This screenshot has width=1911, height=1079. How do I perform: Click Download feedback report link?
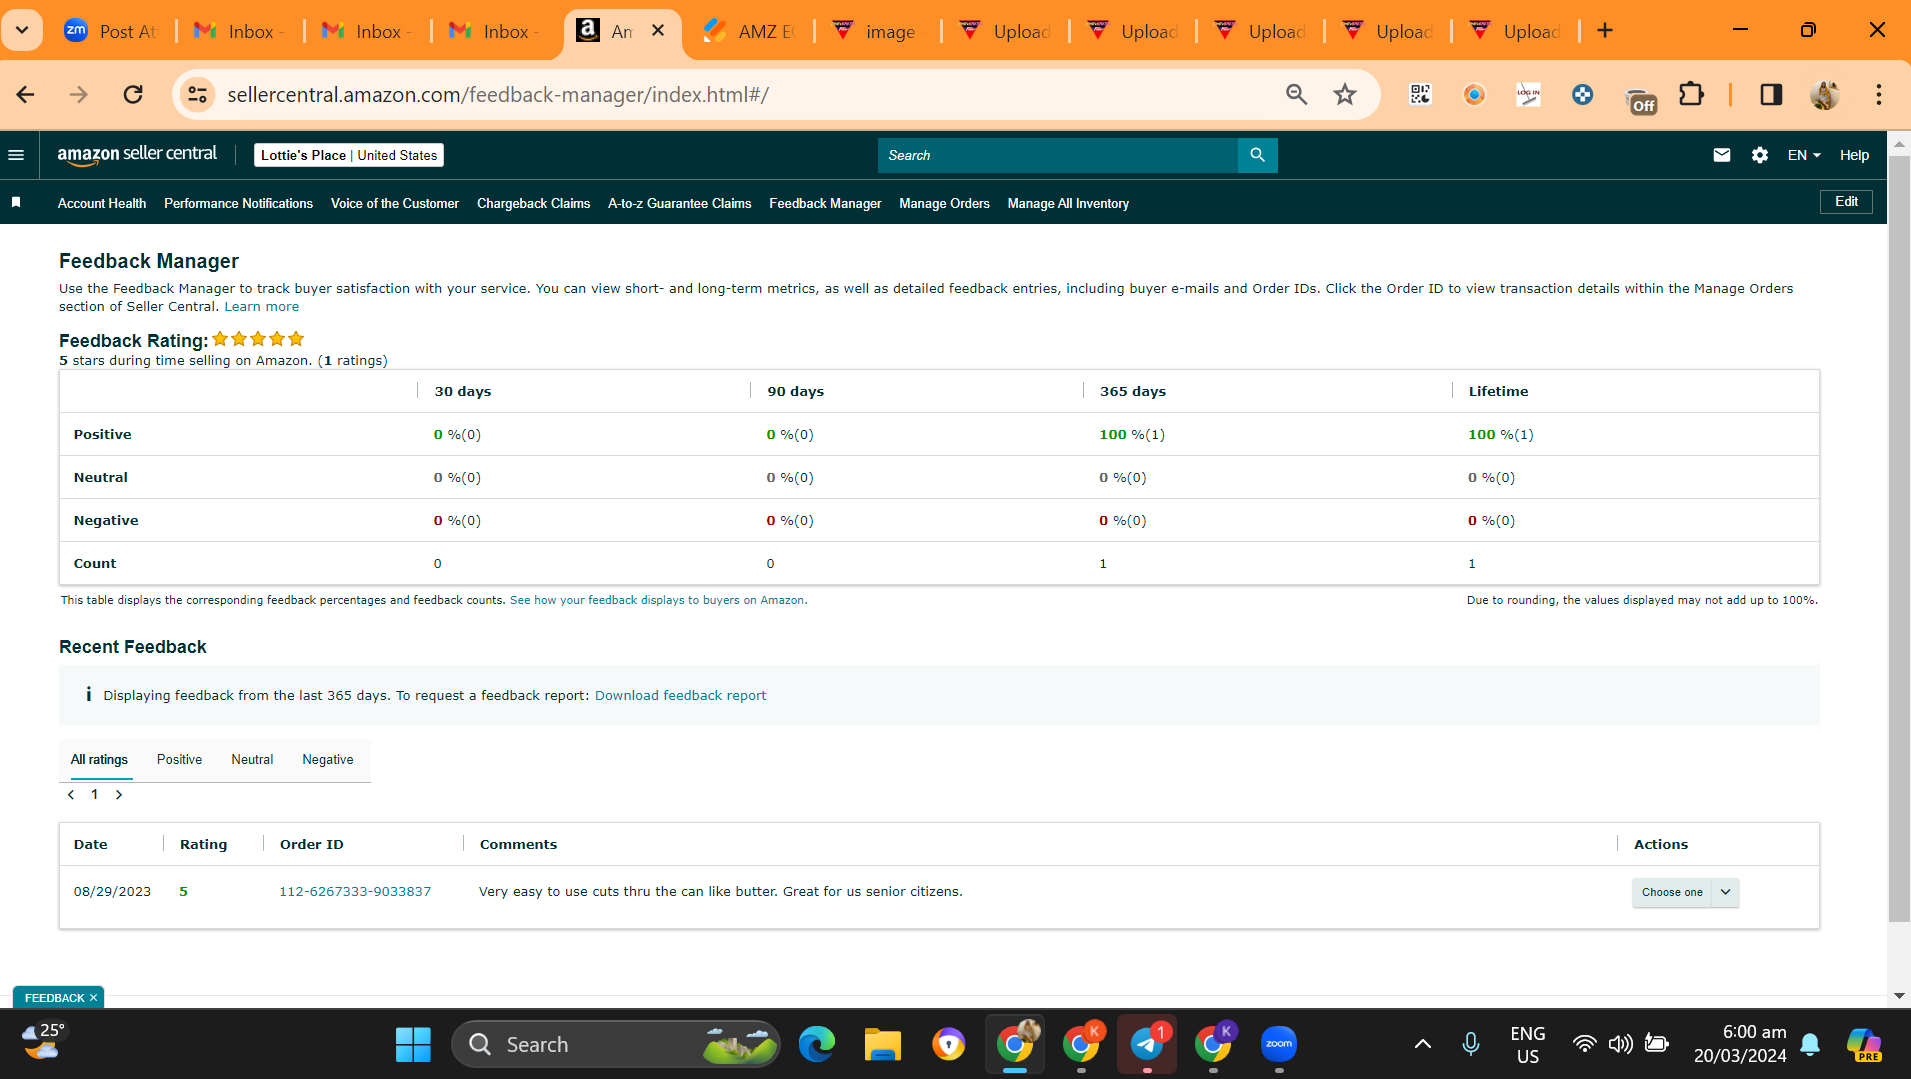[x=680, y=695]
